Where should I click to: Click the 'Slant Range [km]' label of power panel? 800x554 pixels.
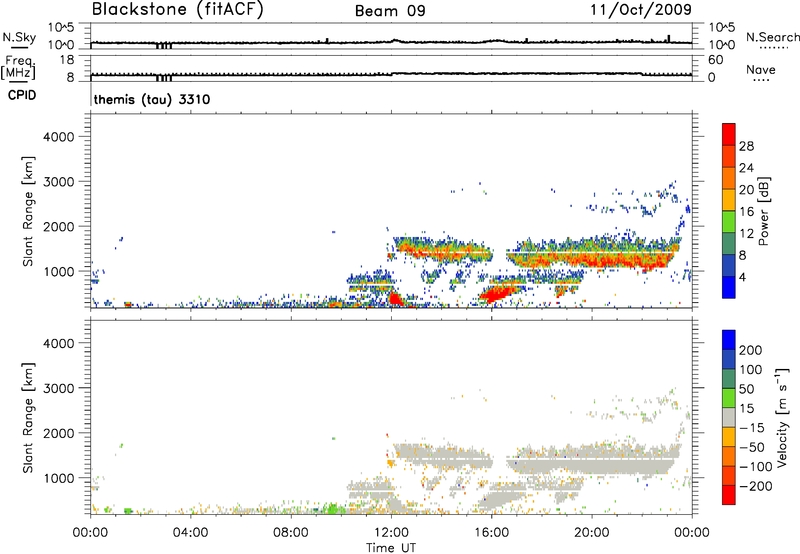click(28, 211)
